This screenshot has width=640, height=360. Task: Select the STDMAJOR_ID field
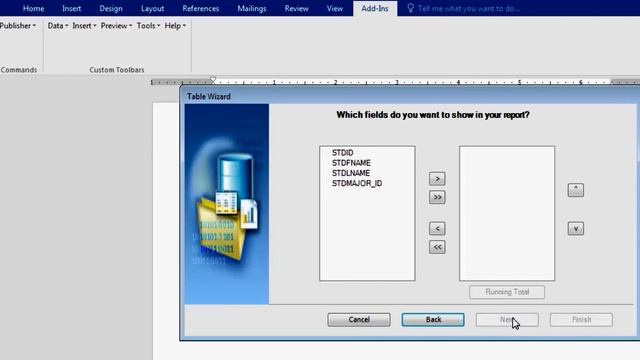tap(357, 183)
